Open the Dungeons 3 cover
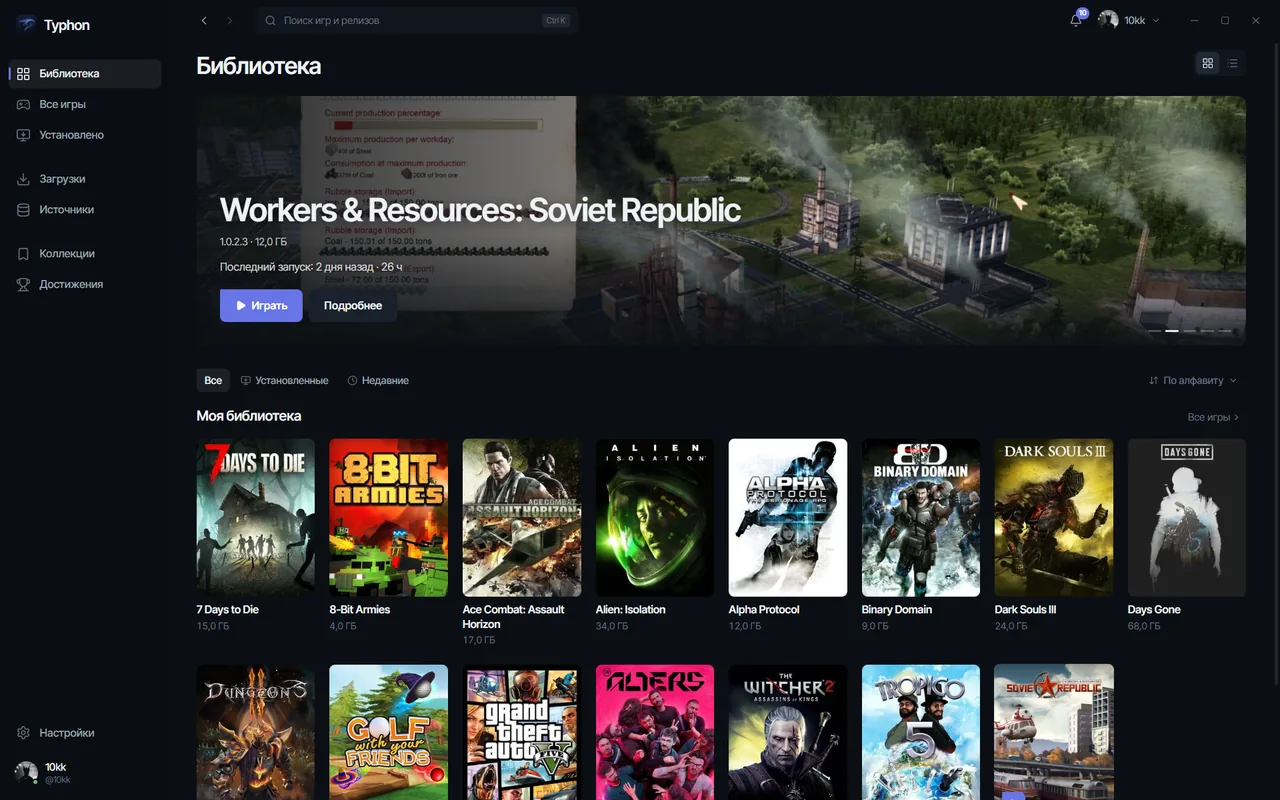The image size is (1280, 800). click(256, 732)
